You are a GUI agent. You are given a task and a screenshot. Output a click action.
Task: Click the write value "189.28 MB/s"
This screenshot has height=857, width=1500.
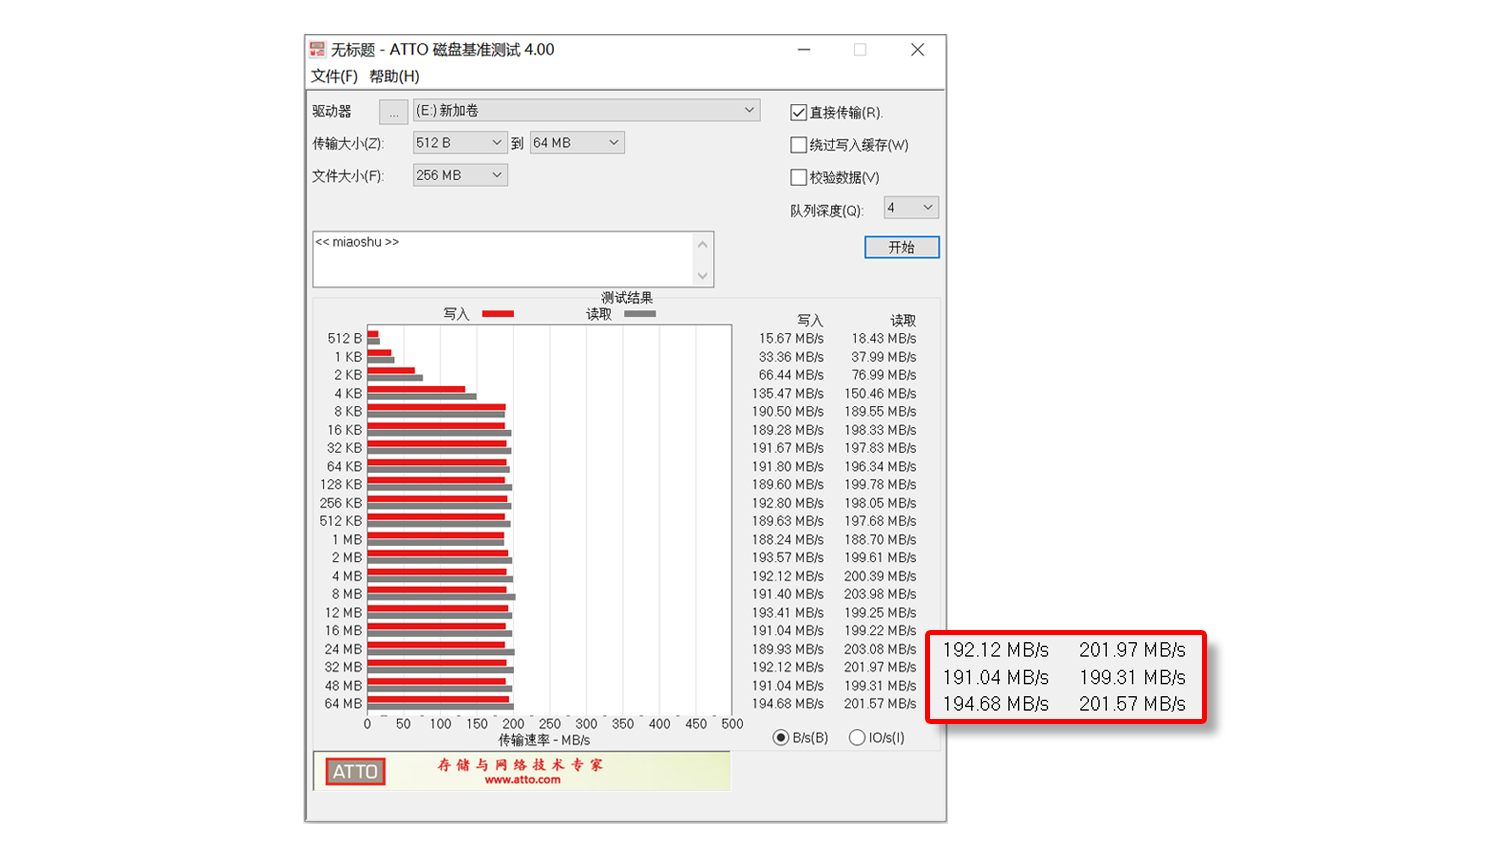788,430
